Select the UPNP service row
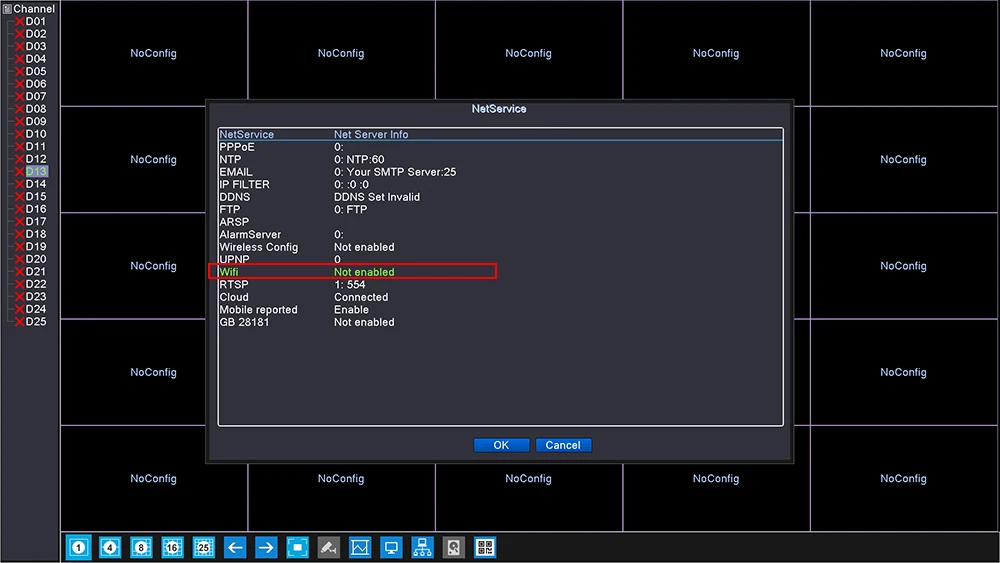1000x563 pixels. coord(501,260)
